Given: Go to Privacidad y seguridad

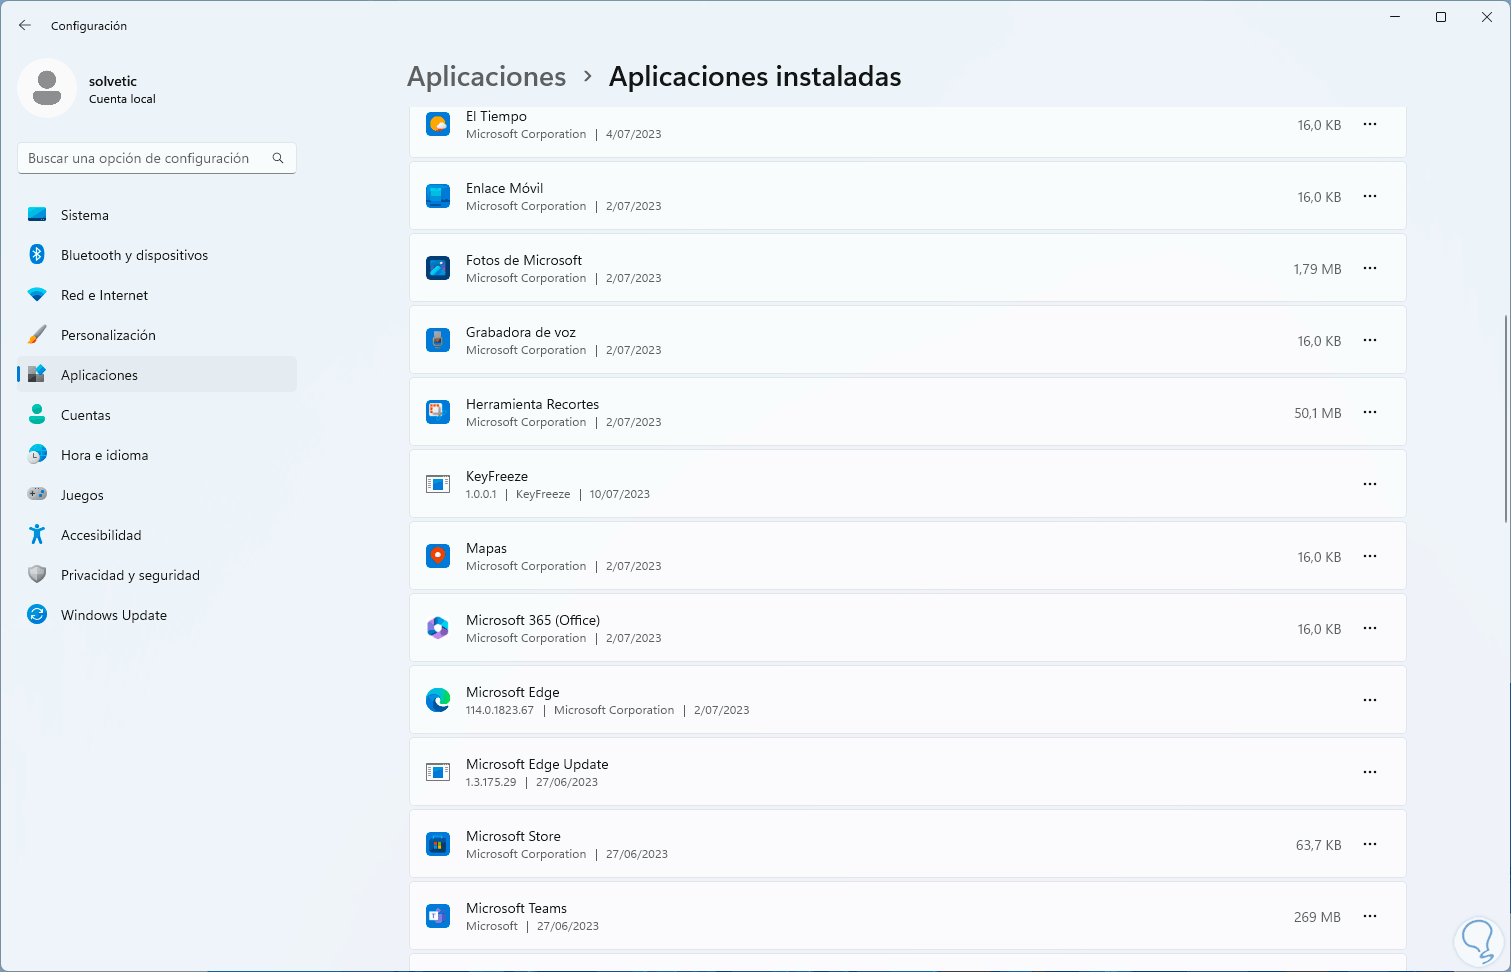Looking at the screenshot, I should pyautogui.click(x=157, y=575).
